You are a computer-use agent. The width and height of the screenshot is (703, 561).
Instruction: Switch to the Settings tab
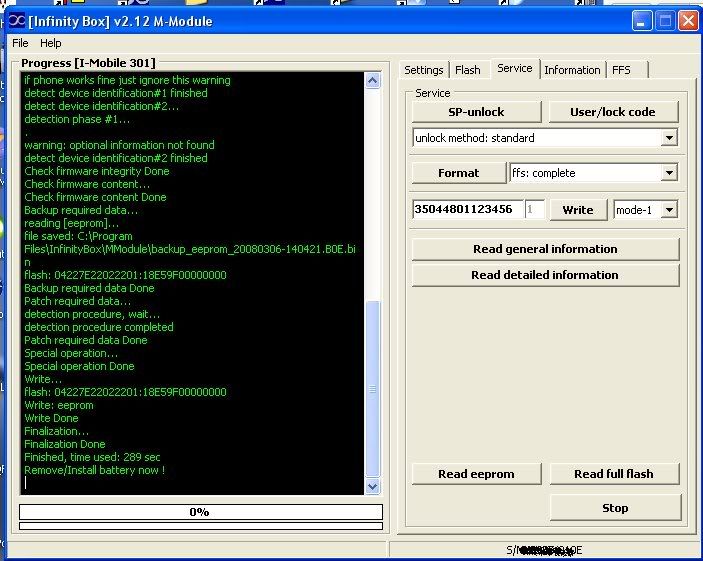click(x=424, y=70)
